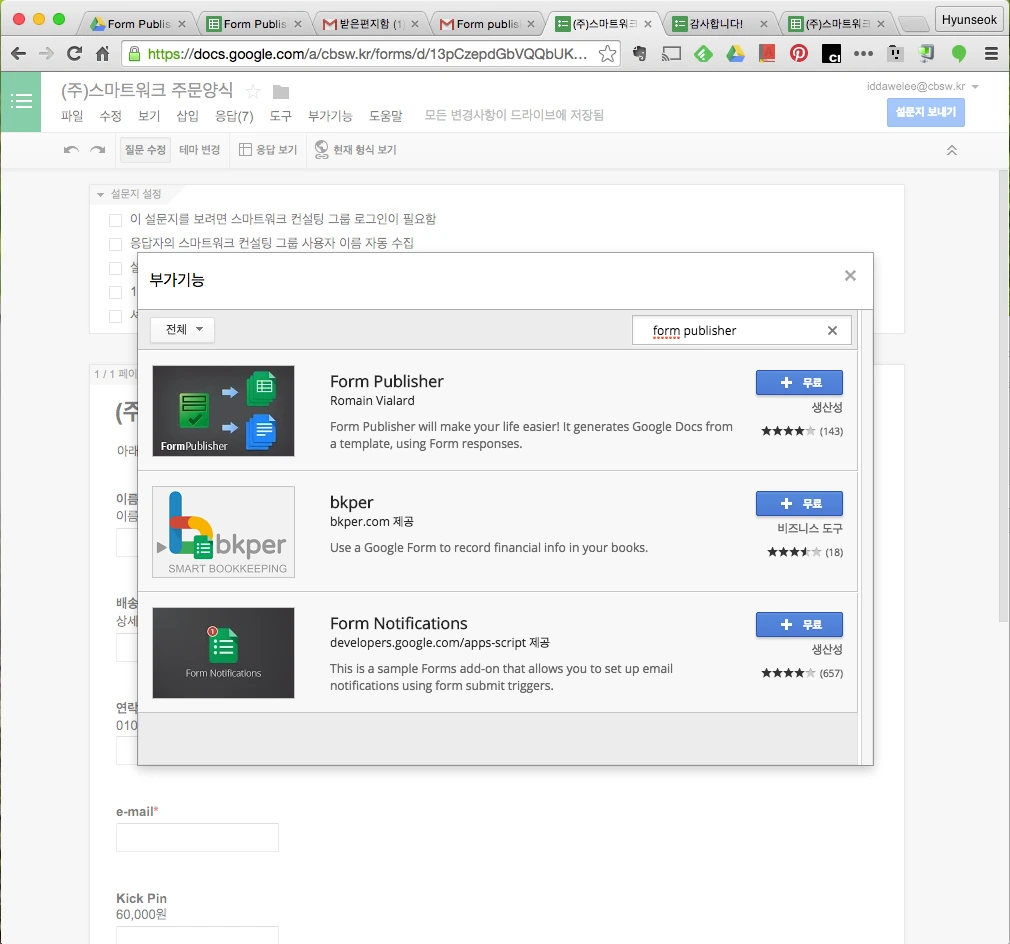The height and width of the screenshot is (944, 1010).
Task: Toggle the third form settings checkbox
Action: 116,268
